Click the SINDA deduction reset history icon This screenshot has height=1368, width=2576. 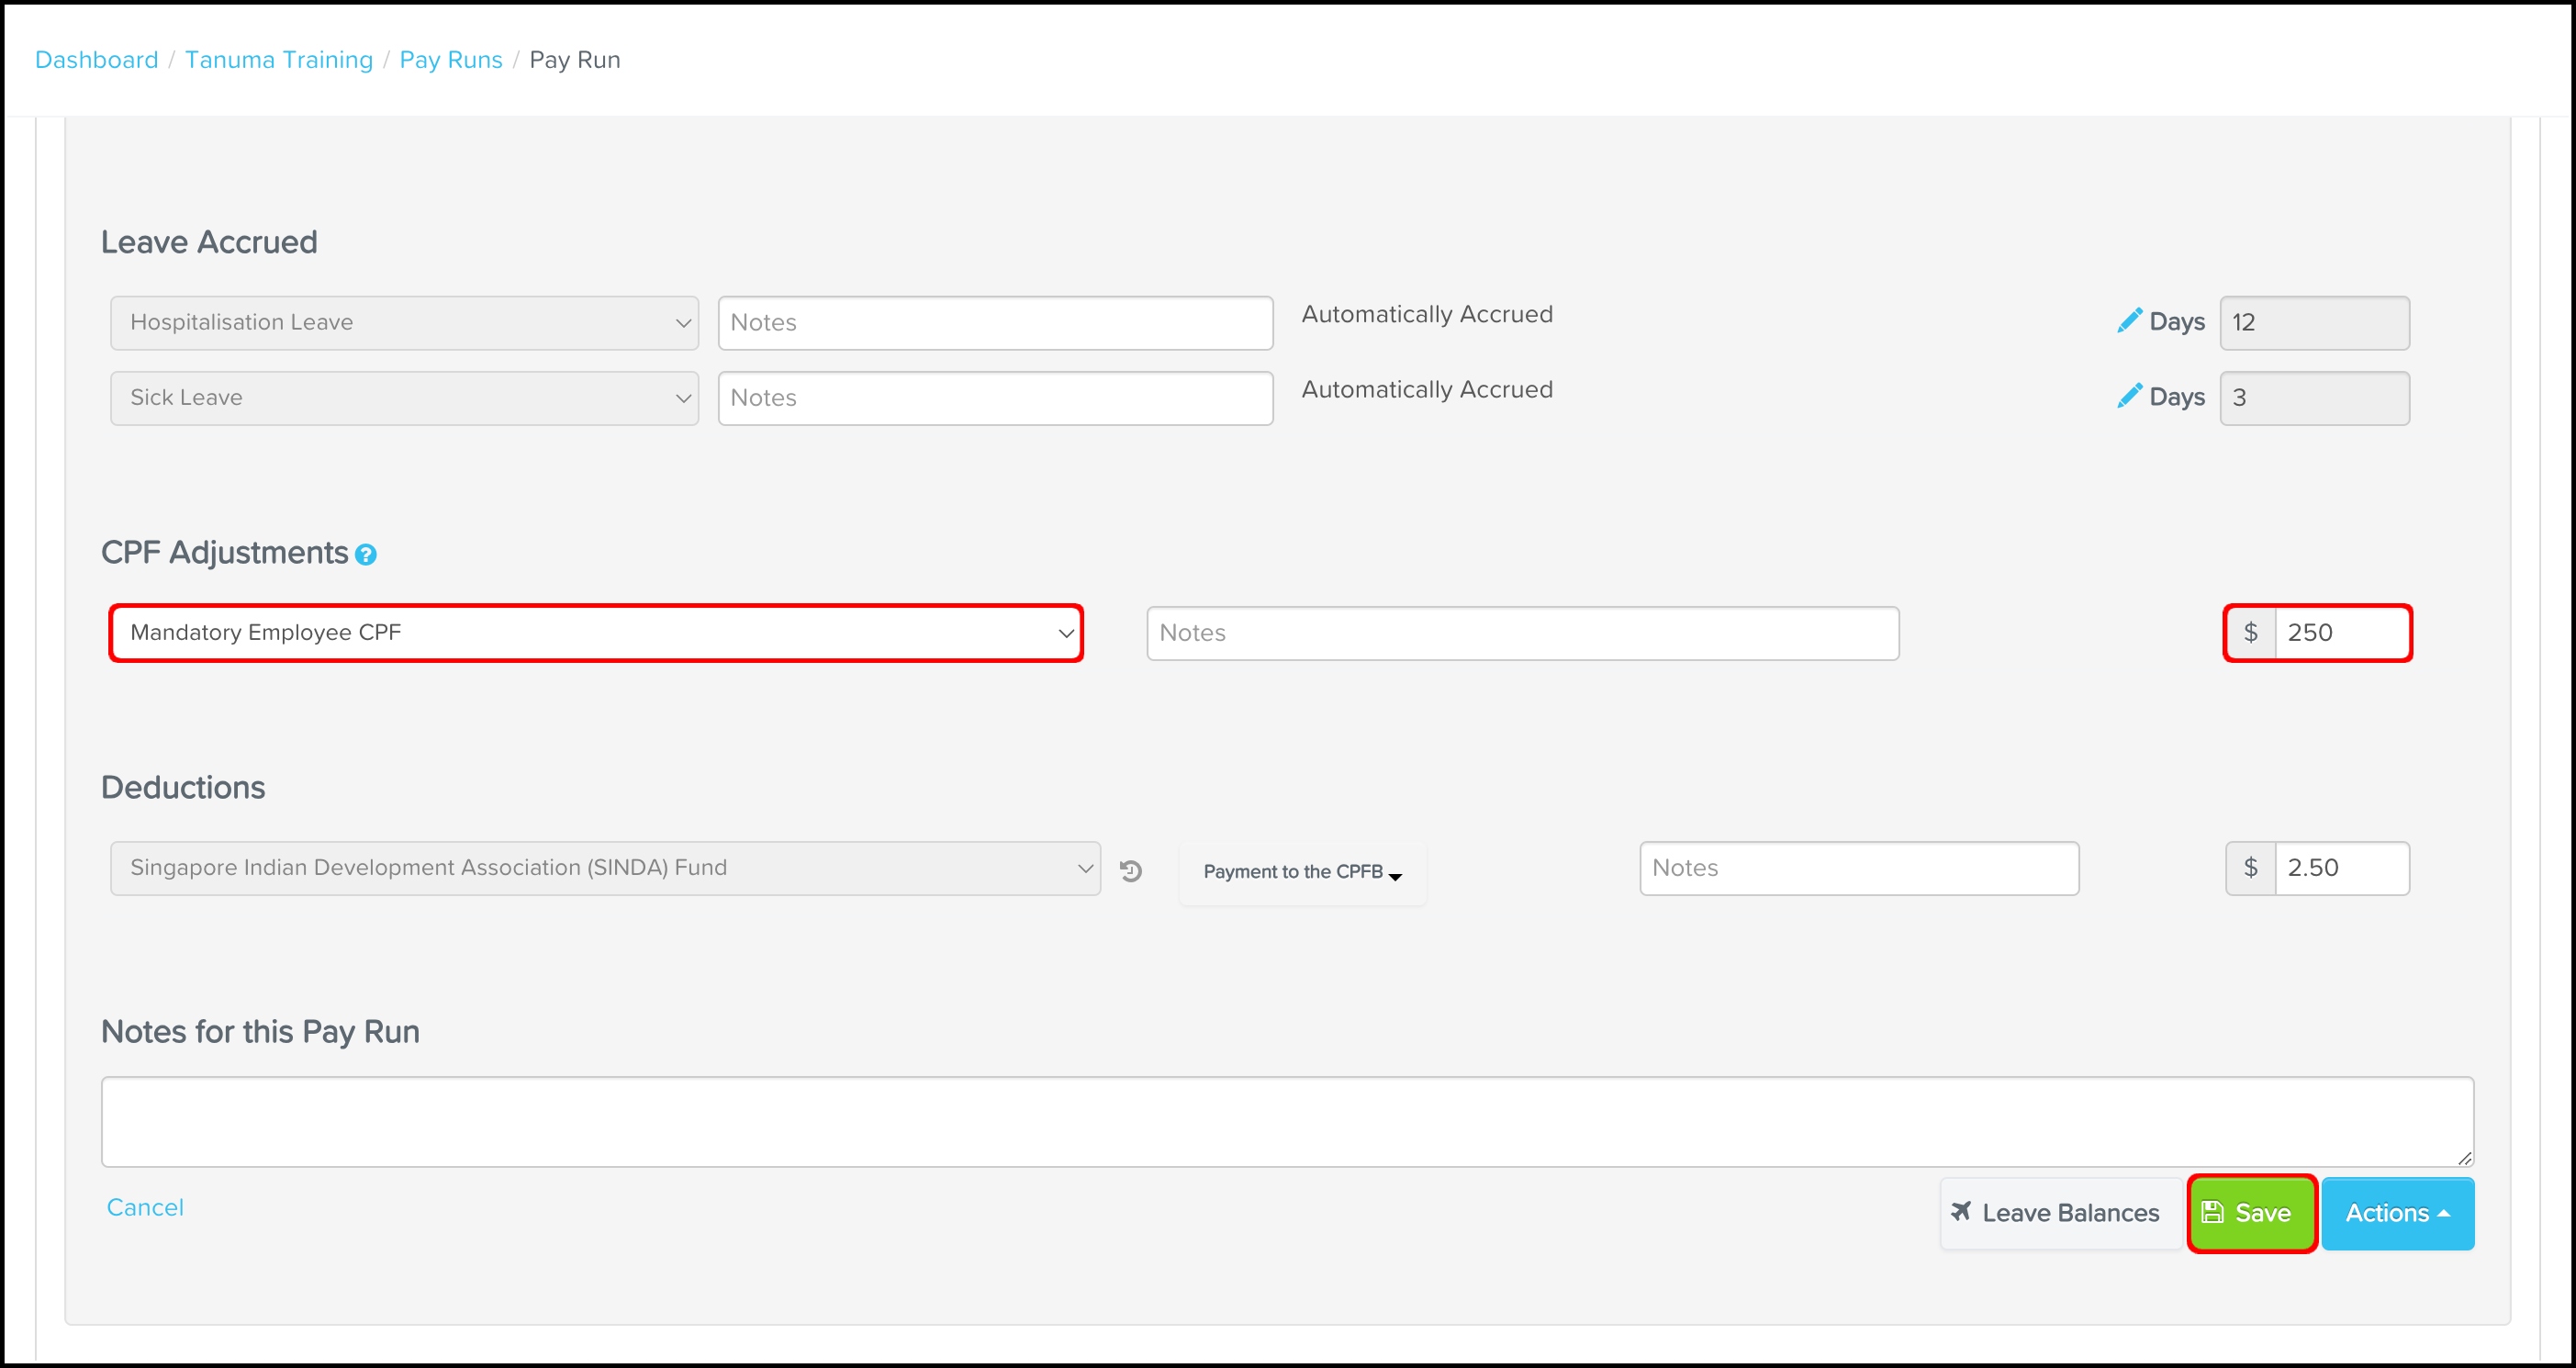click(1131, 871)
